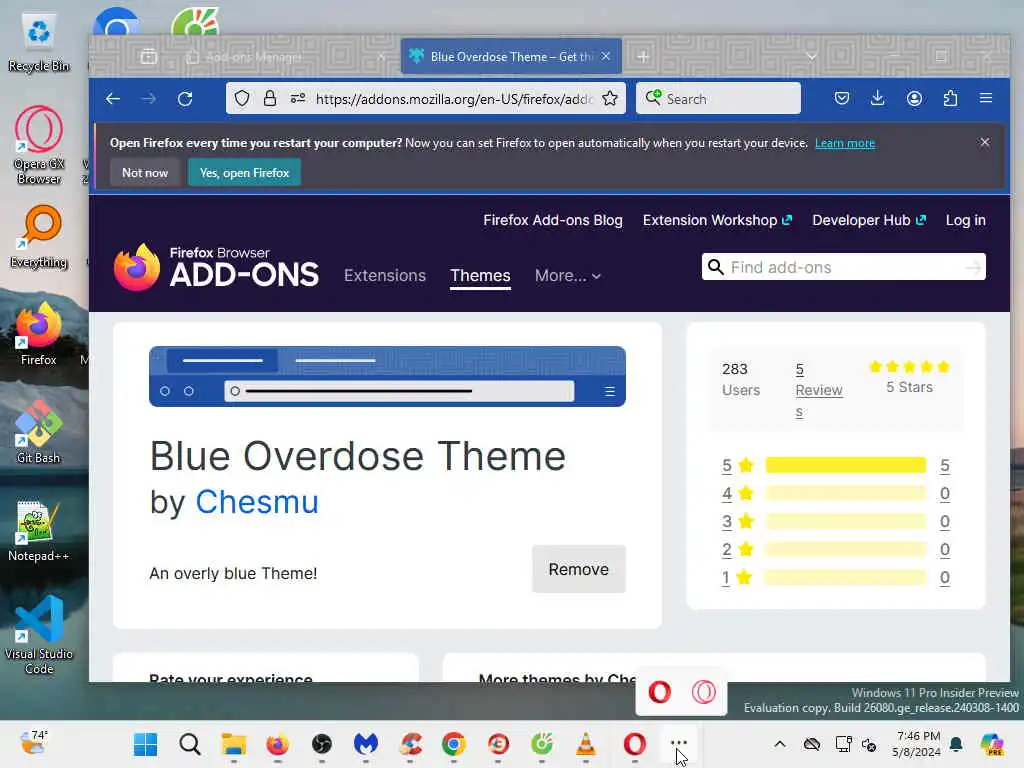Open the tracking protection shield icon
1024x768 pixels.
coord(242,99)
